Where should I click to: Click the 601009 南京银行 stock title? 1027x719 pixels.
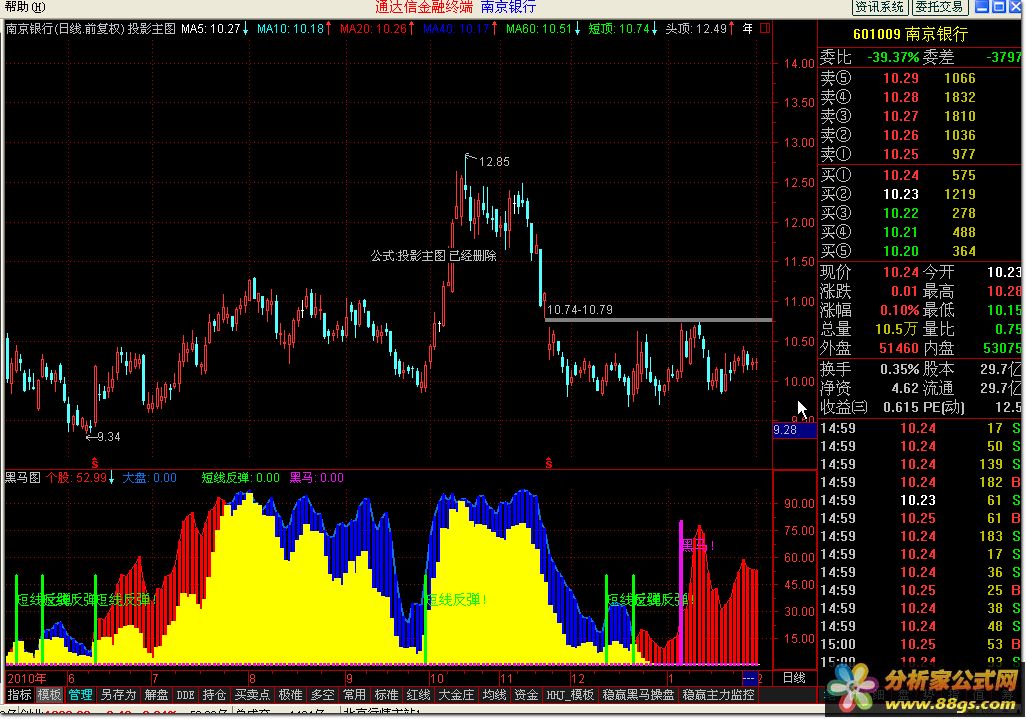click(910, 34)
